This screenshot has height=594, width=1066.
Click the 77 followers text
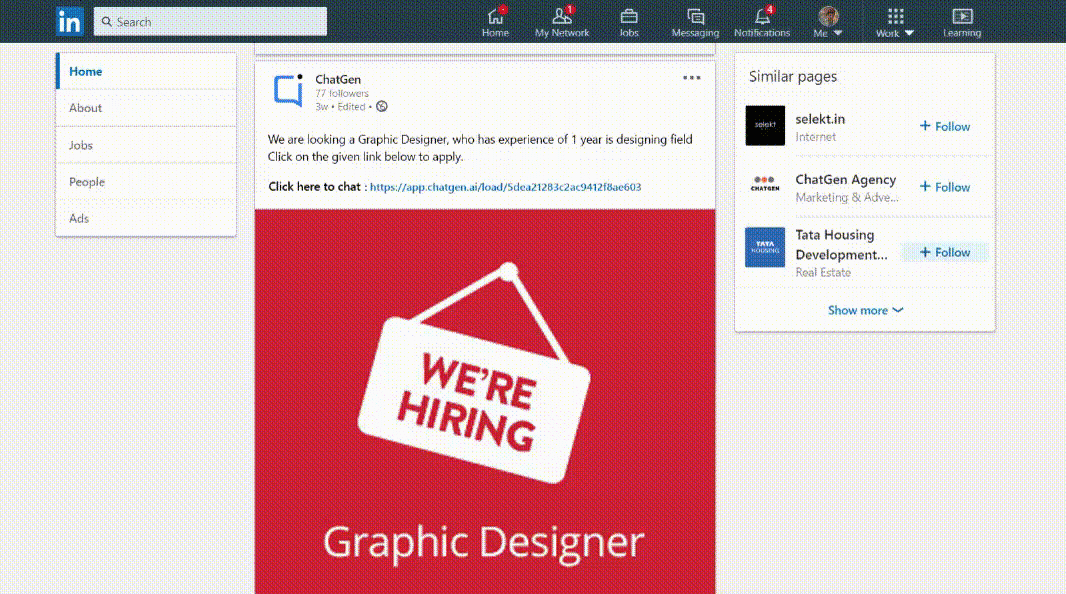pyautogui.click(x=342, y=94)
